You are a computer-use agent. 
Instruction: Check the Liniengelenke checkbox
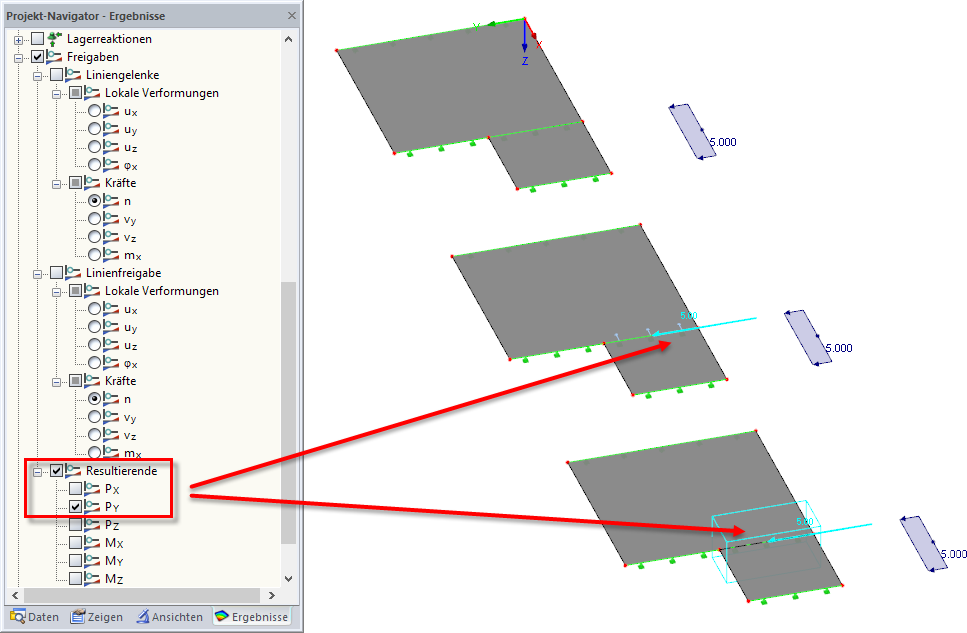tap(57, 75)
